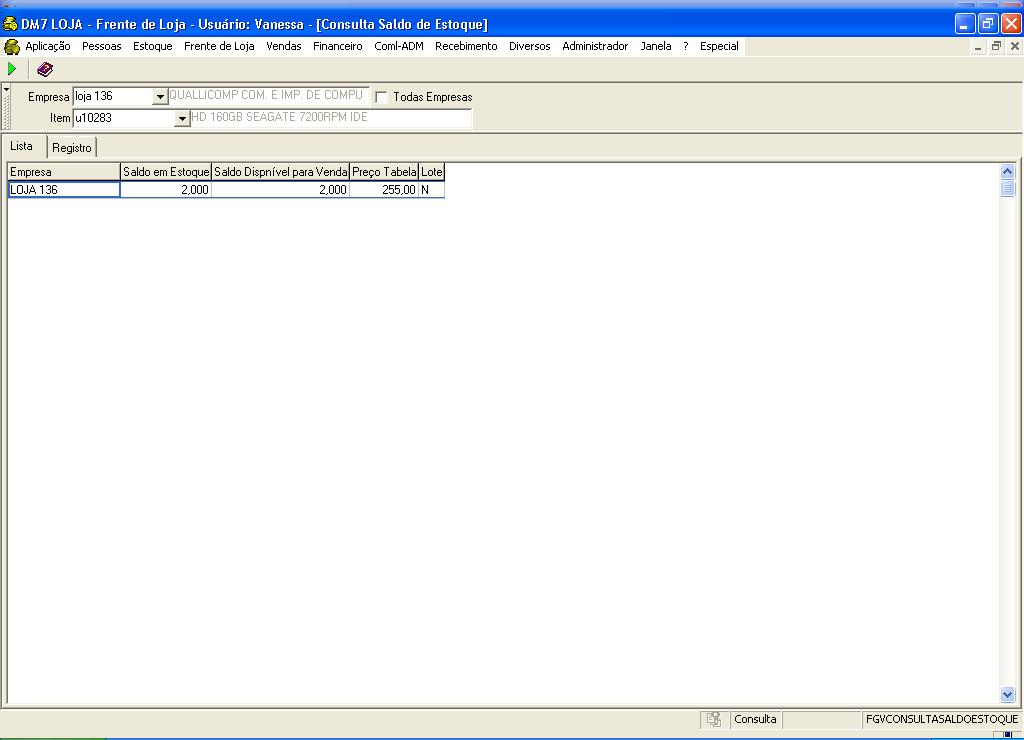The width and height of the screenshot is (1024, 740).
Task: Open the Diversos menu
Action: tap(530, 46)
